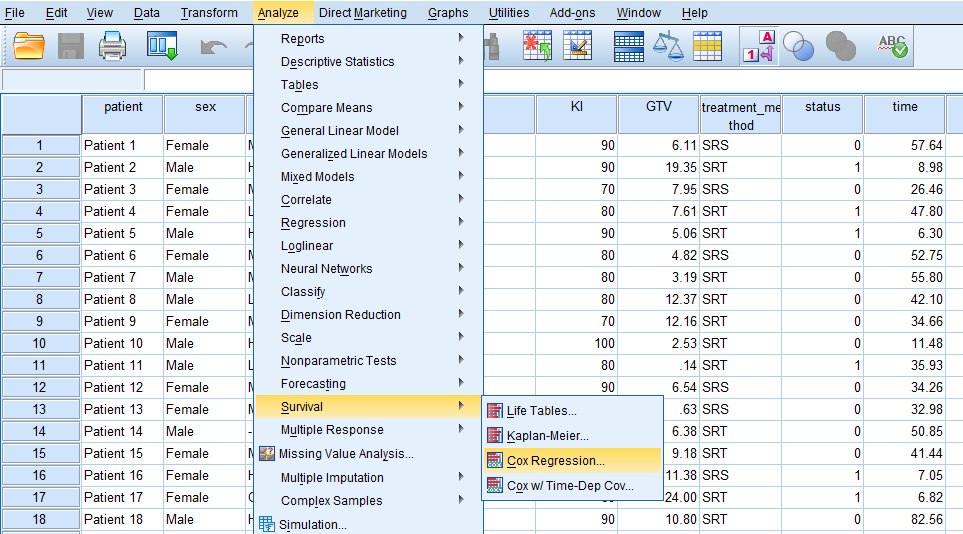Expand the Compare Means submenu
This screenshot has width=963, height=534.
tap(368, 108)
